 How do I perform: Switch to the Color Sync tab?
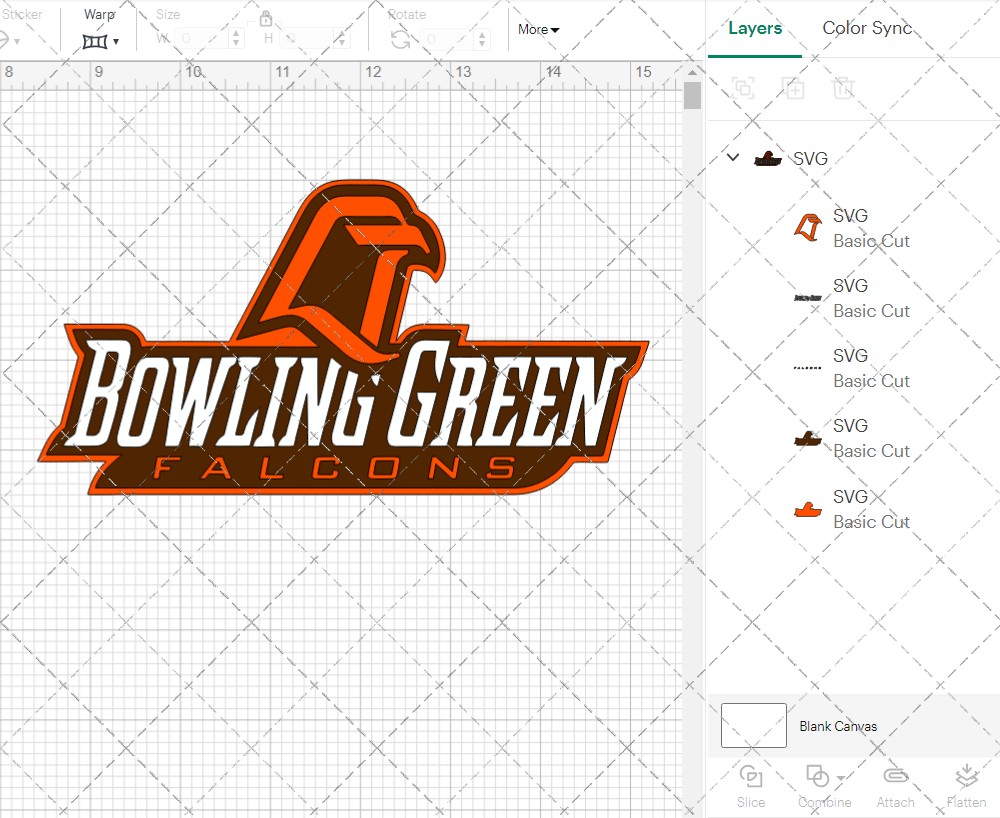click(x=867, y=28)
